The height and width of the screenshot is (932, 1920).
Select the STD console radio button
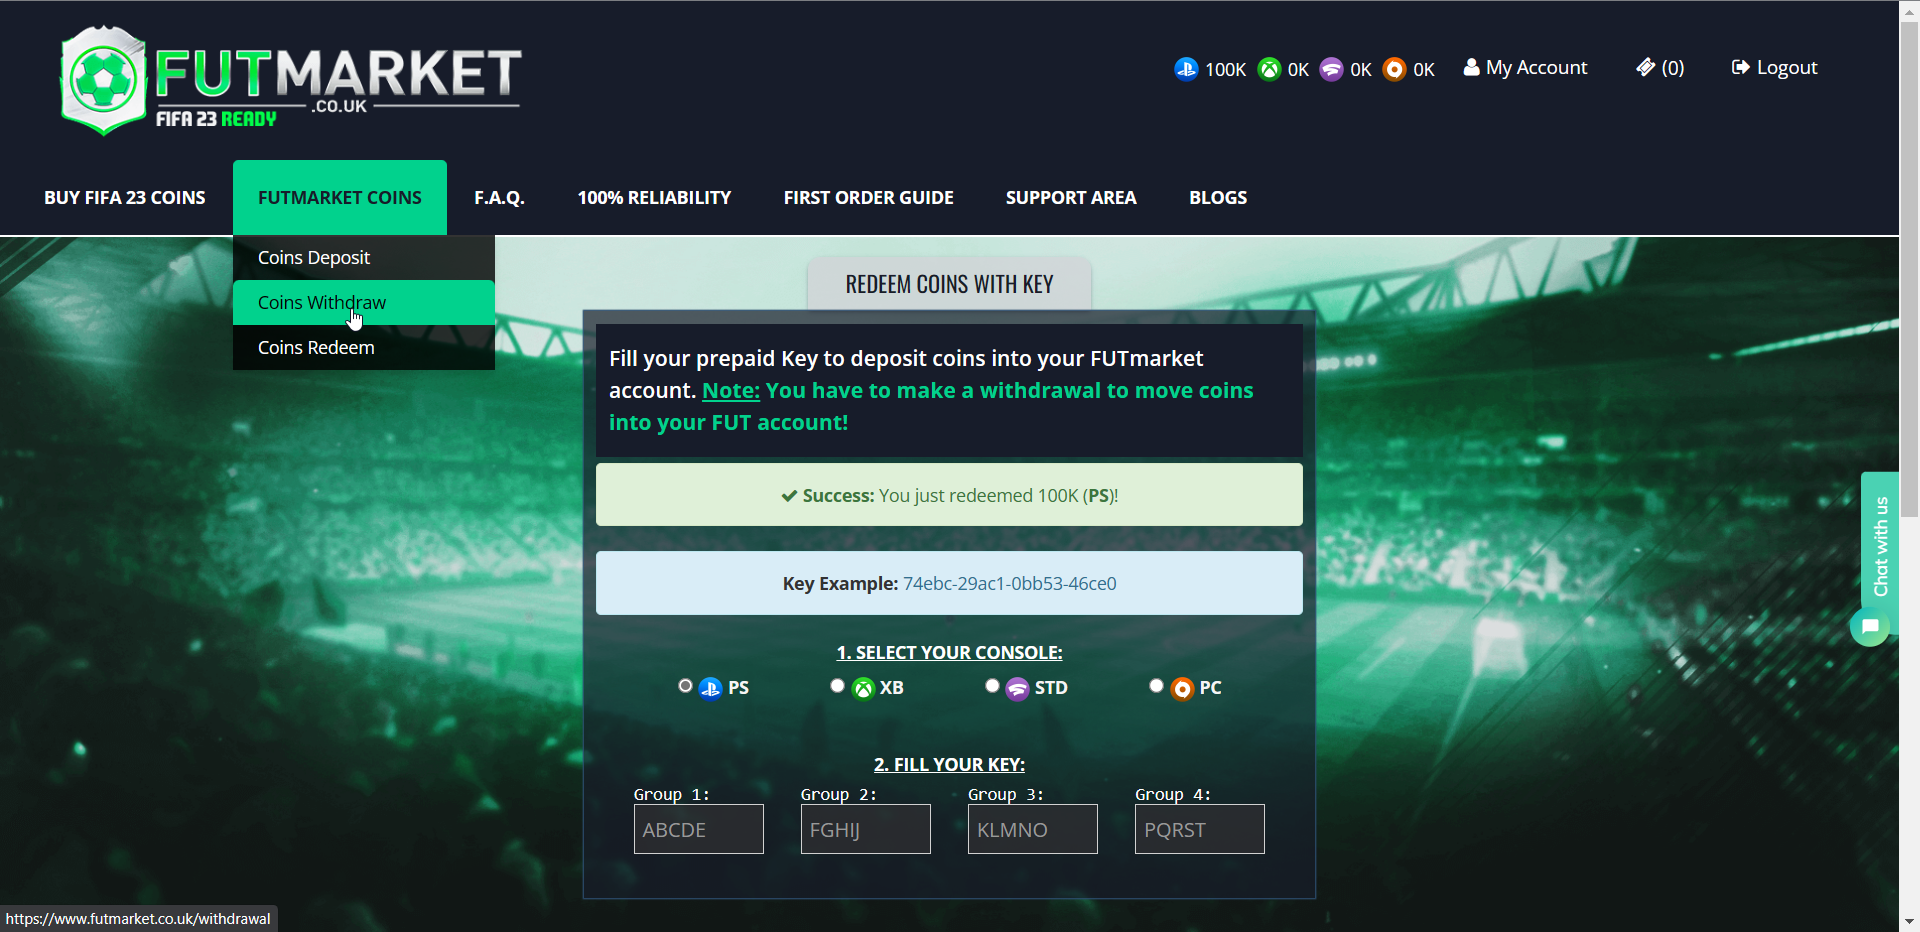point(992,686)
